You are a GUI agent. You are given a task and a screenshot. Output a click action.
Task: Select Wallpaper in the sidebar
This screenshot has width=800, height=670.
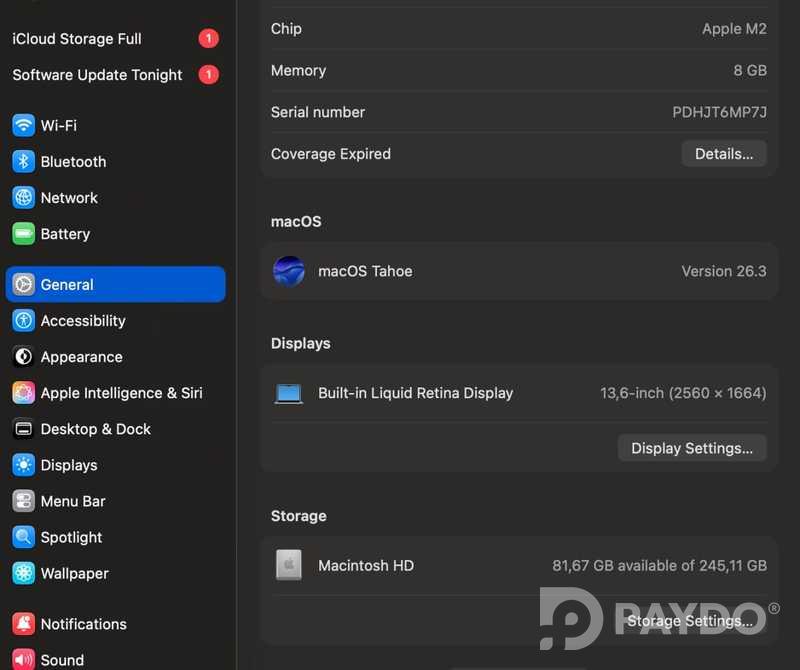click(x=115, y=574)
